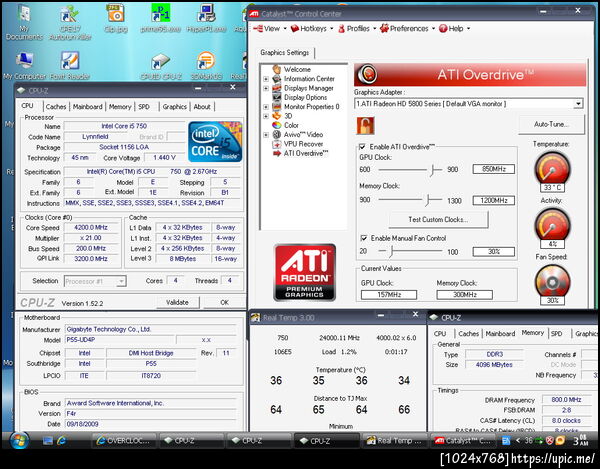The width and height of the screenshot is (600, 469).
Task: Open the Profiles menu
Action: pyautogui.click(x=357, y=28)
